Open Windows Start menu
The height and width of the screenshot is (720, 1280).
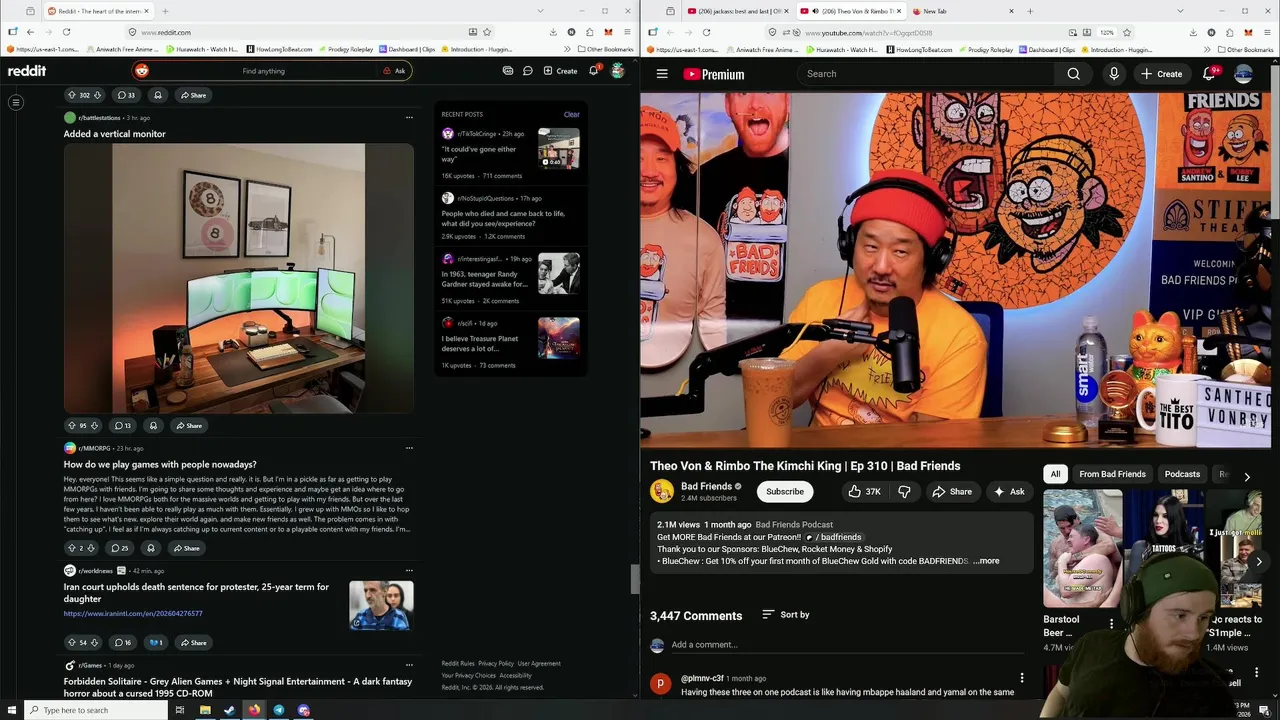pyautogui.click(x=12, y=710)
